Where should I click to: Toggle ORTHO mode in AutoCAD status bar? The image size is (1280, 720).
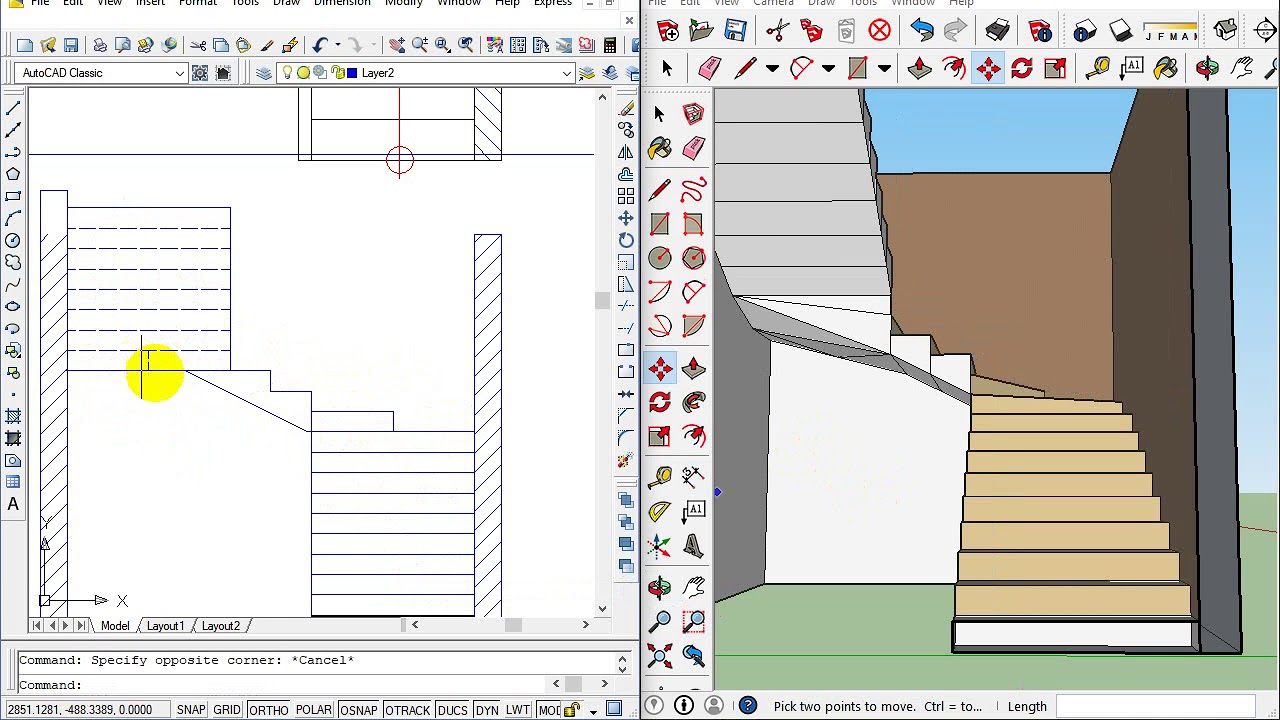pyautogui.click(x=268, y=710)
